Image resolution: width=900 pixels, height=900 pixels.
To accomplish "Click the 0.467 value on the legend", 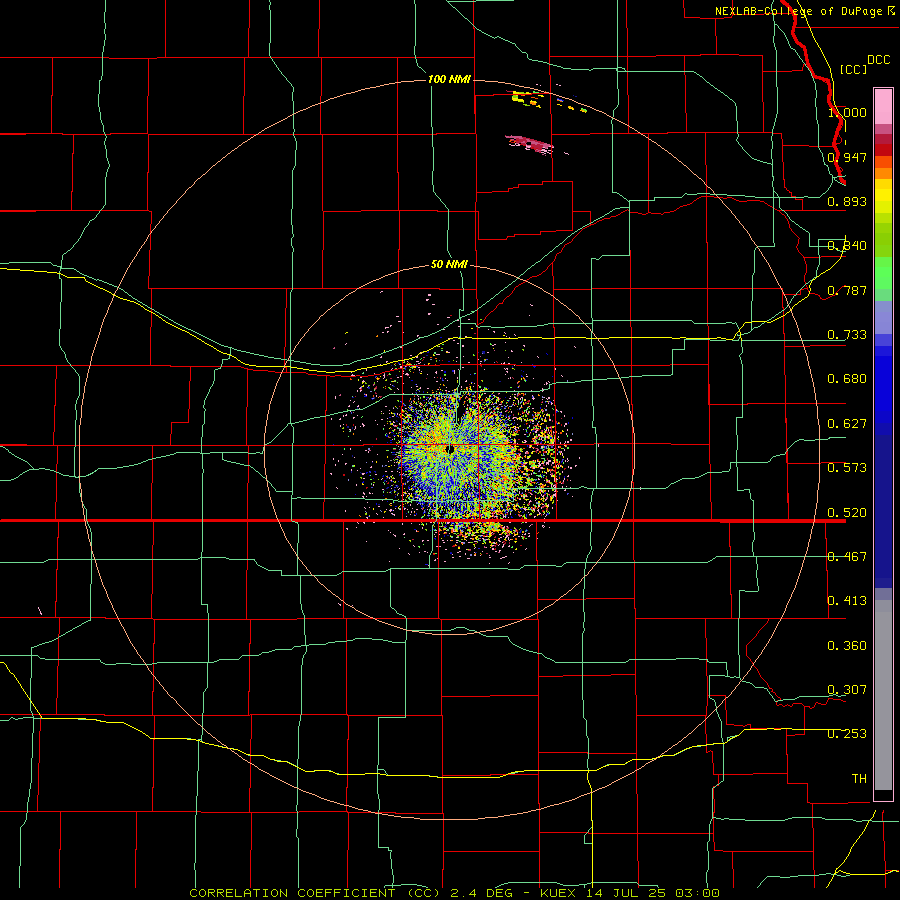I will pyautogui.click(x=847, y=557).
